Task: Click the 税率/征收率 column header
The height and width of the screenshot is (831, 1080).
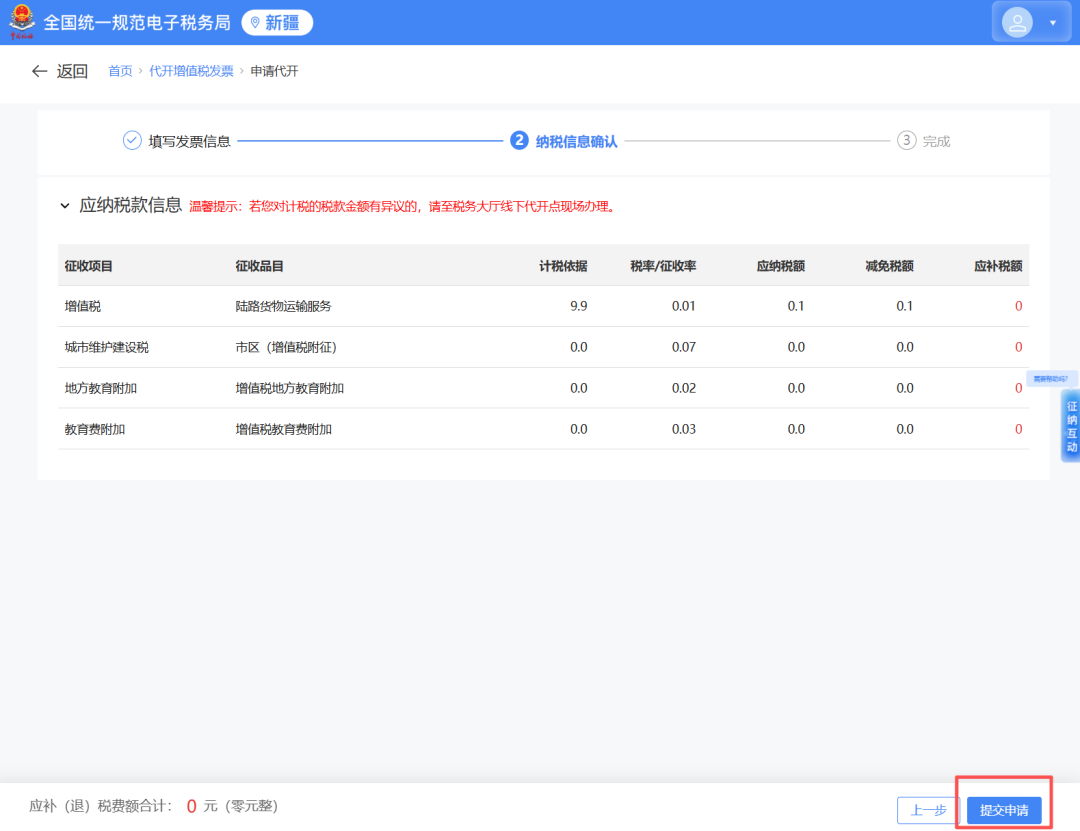Action: point(663,266)
